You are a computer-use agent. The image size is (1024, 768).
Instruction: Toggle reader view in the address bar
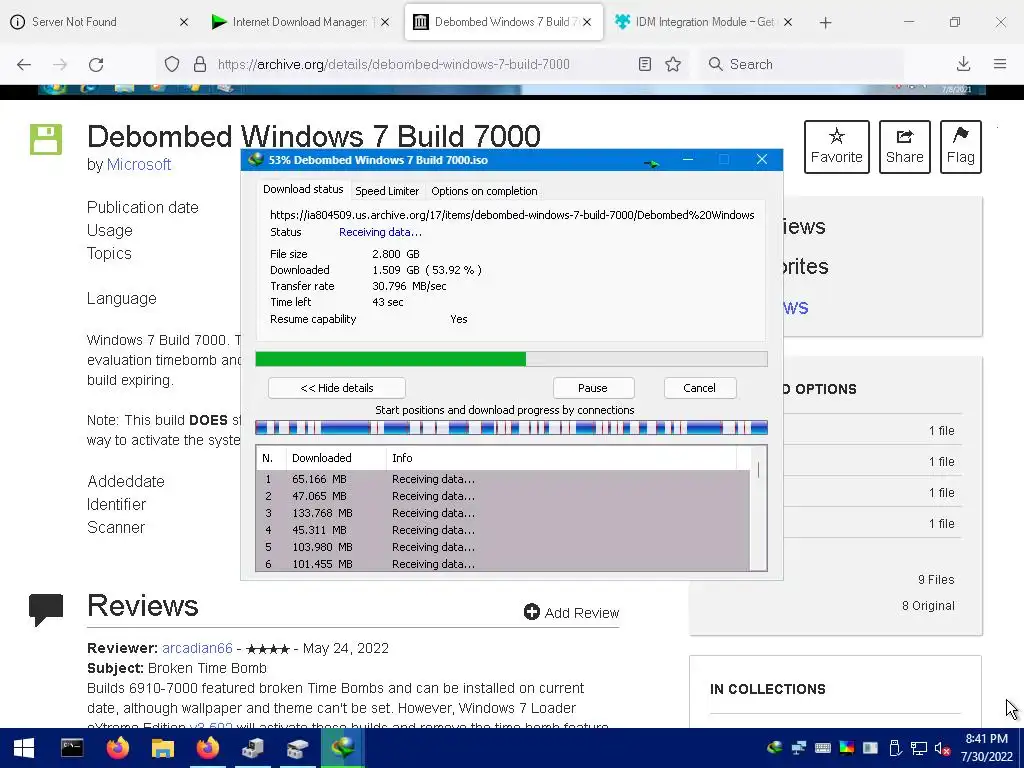coord(645,64)
